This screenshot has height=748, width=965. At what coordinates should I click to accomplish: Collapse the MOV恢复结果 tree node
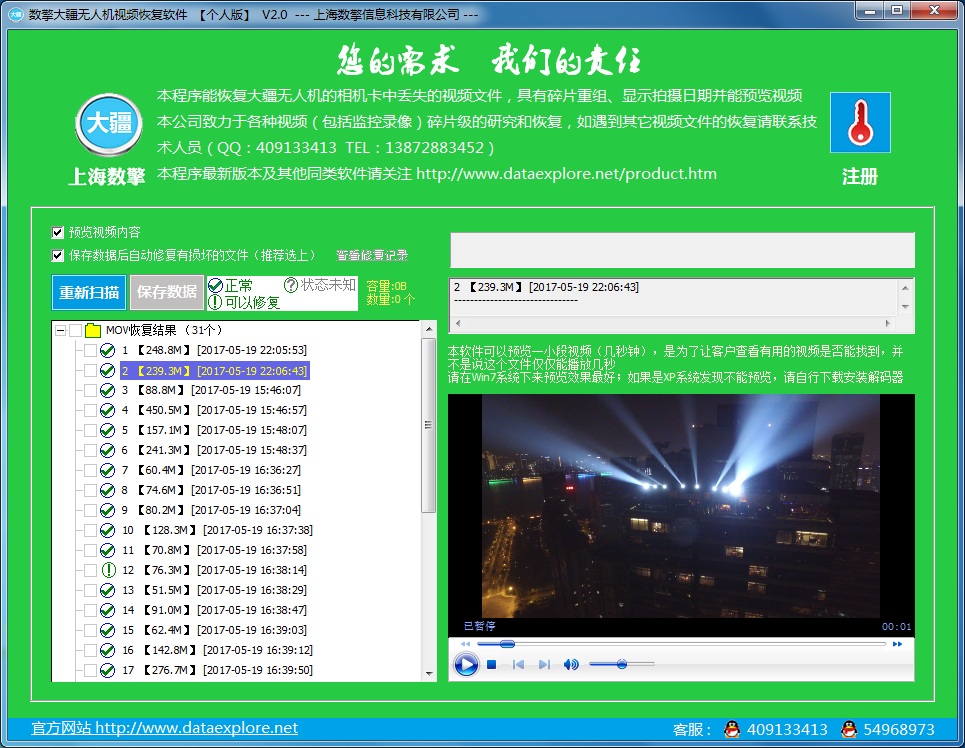60,330
